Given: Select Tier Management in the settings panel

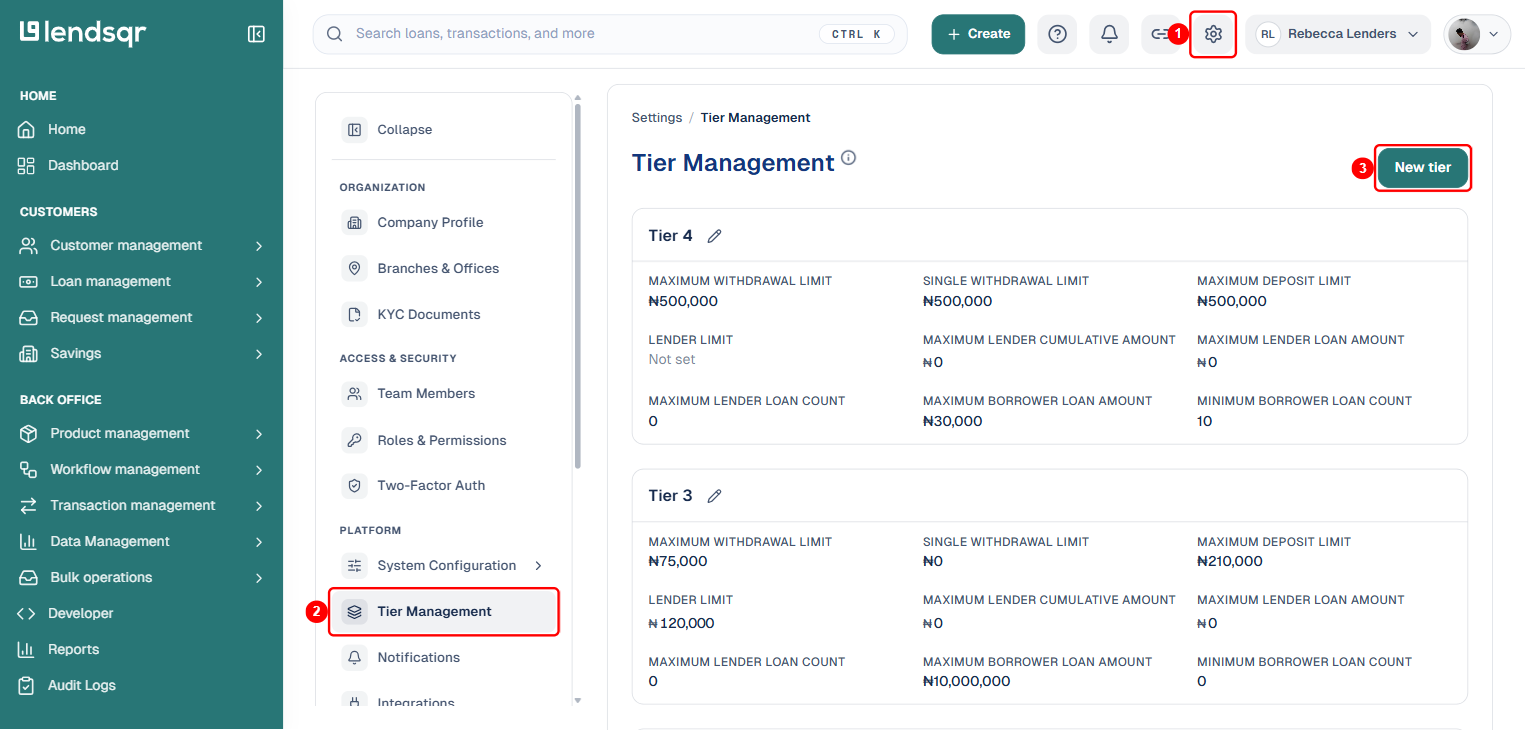Looking at the screenshot, I should [x=444, y=612].
